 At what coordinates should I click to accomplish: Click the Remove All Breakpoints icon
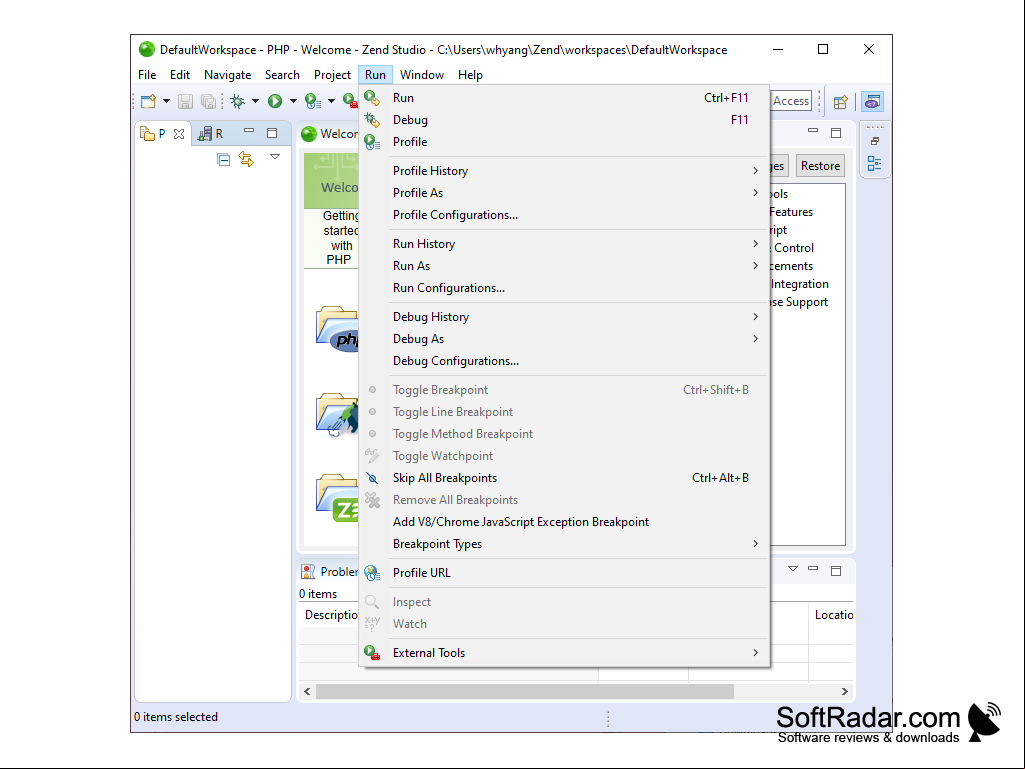pyautogui.click(x=373, y=500)
